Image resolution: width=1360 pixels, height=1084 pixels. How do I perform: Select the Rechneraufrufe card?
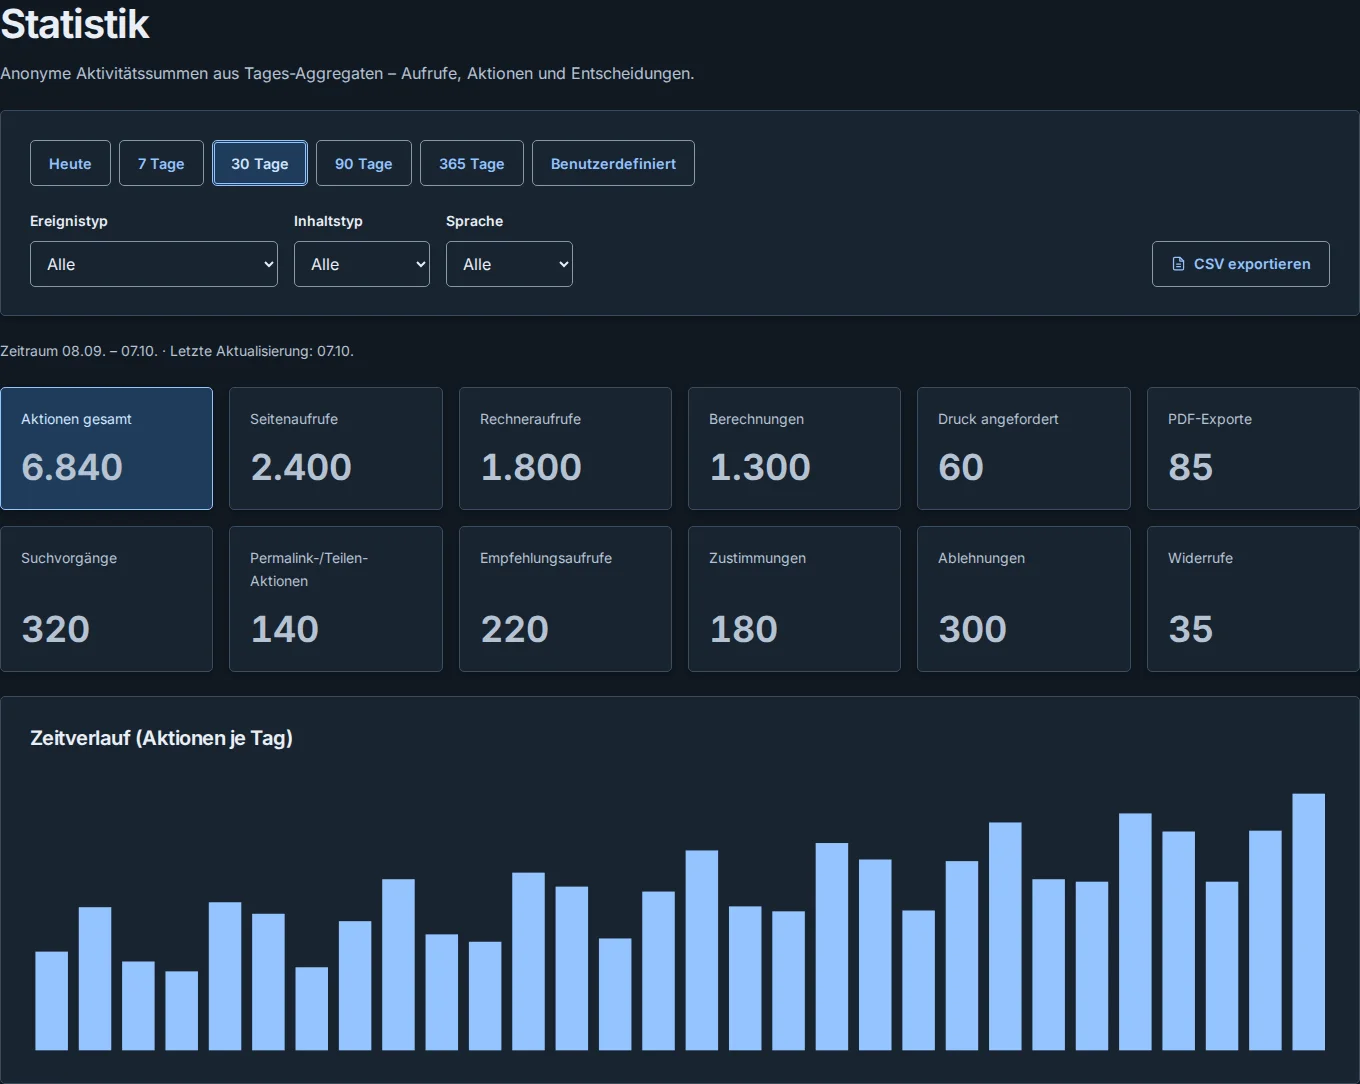coord(565,448)
